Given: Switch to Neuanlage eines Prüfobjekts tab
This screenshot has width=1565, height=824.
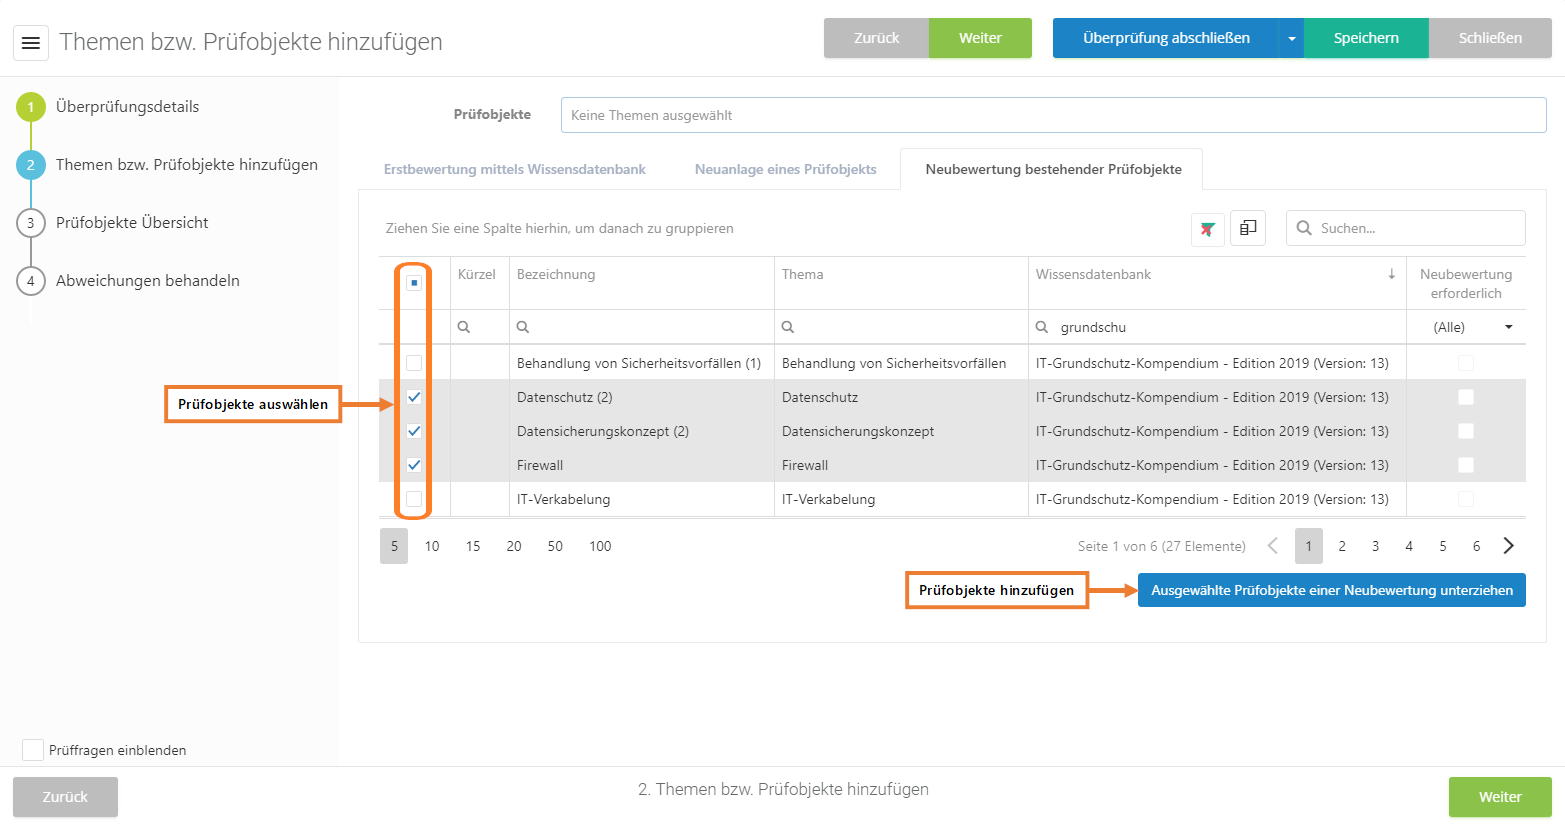Looking at the screenshot, I should pyautogui.click(x=785, y=169).
